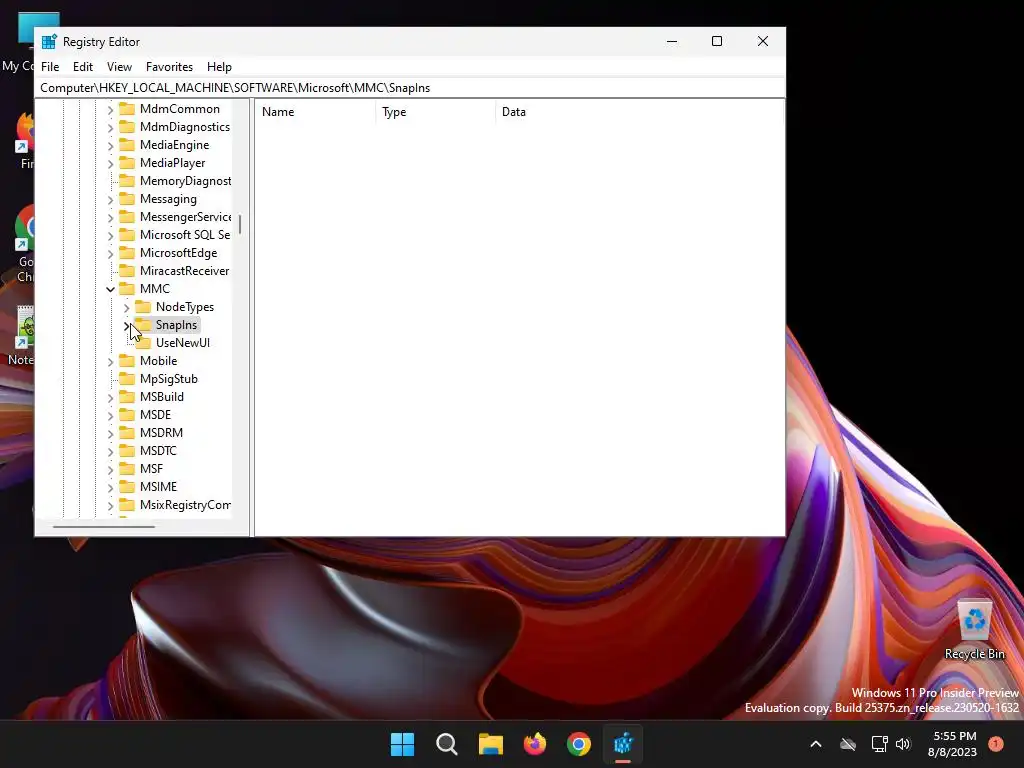Open the View menu
This screenshot has width=1024, height=768.
pyautogui.click(x=119, y=67)
